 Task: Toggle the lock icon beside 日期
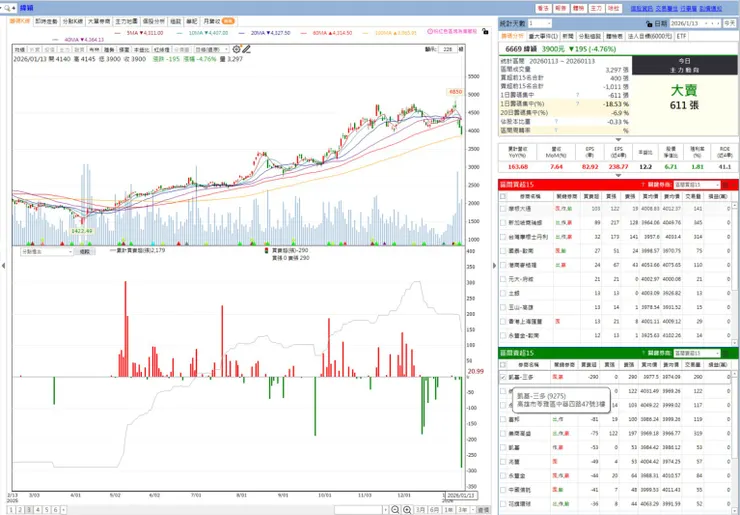tap(649, 24)
